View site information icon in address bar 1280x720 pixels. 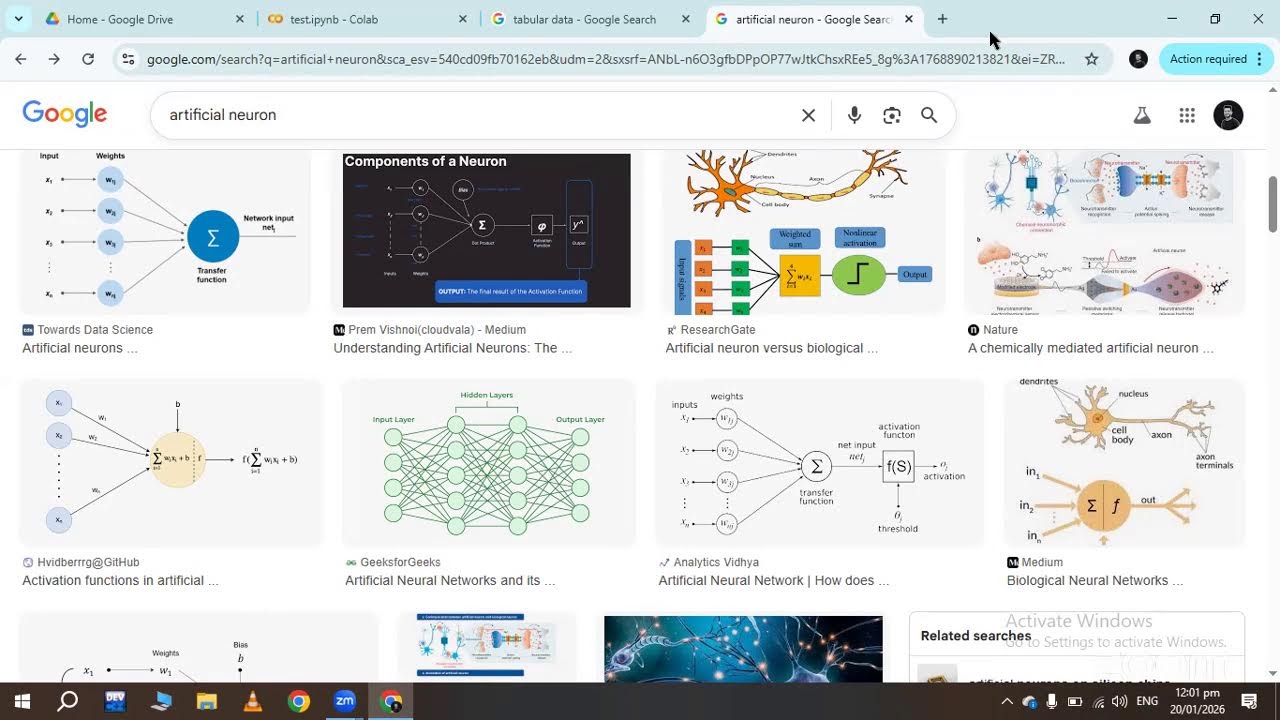coord(128,59)
